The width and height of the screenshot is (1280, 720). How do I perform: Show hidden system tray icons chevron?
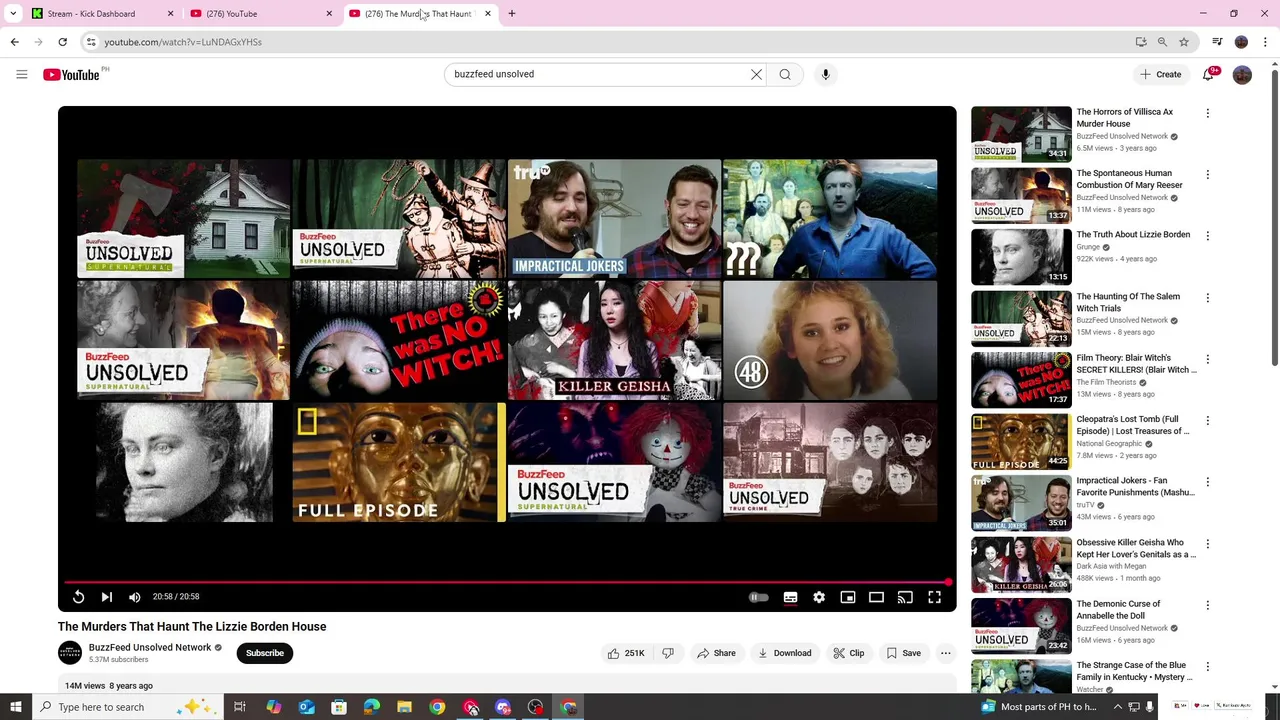pos(1118,707)
